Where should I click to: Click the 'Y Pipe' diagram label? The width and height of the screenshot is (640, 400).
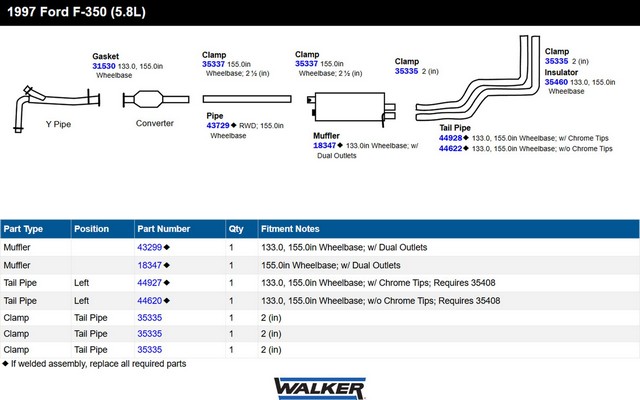[x=58, y=124]
